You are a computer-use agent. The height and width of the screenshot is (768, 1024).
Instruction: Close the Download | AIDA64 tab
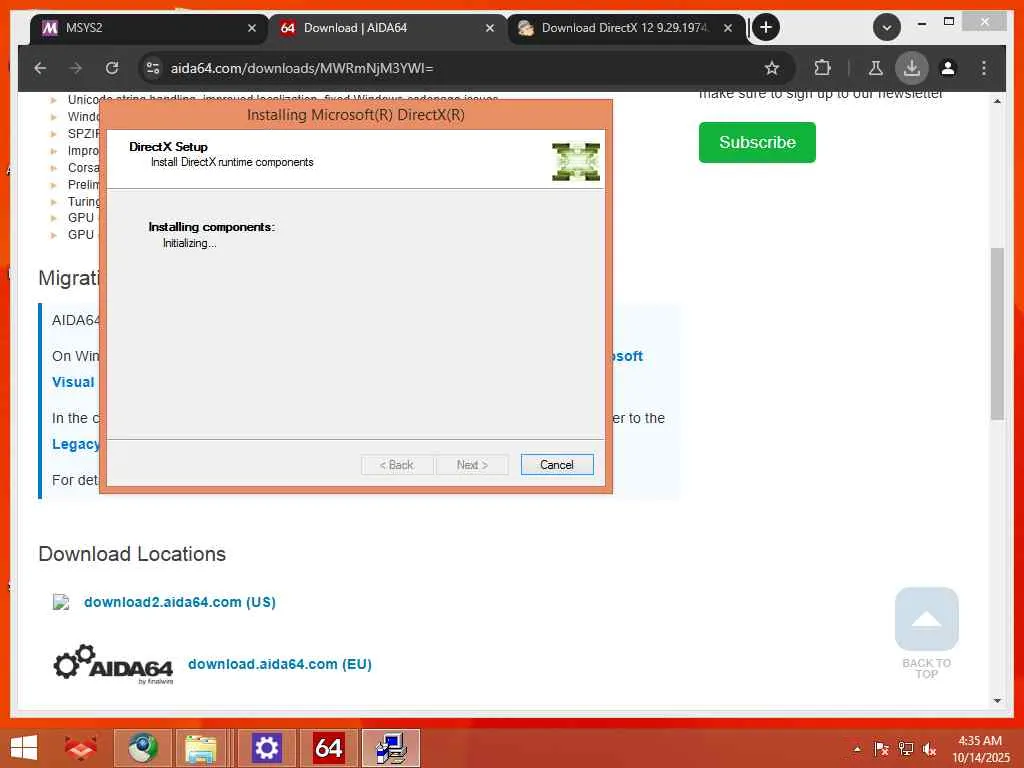tap(490, 28)
